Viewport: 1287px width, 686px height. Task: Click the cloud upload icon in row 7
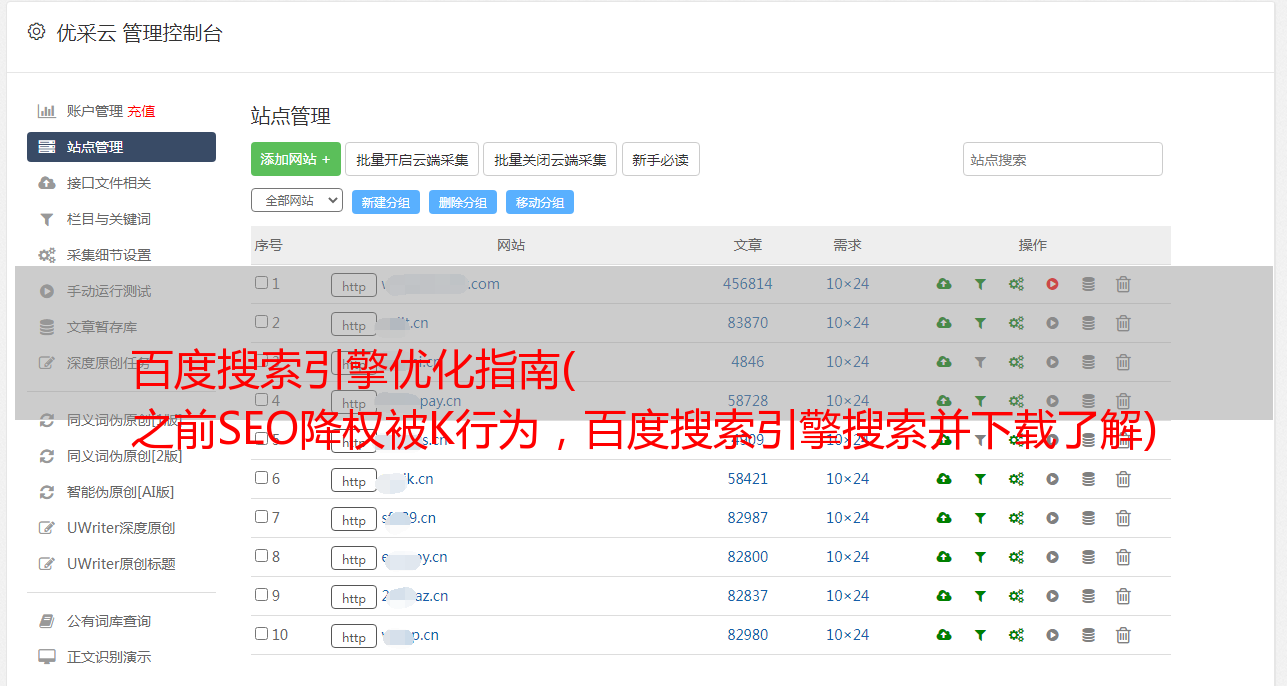click(x=944, y=518)
